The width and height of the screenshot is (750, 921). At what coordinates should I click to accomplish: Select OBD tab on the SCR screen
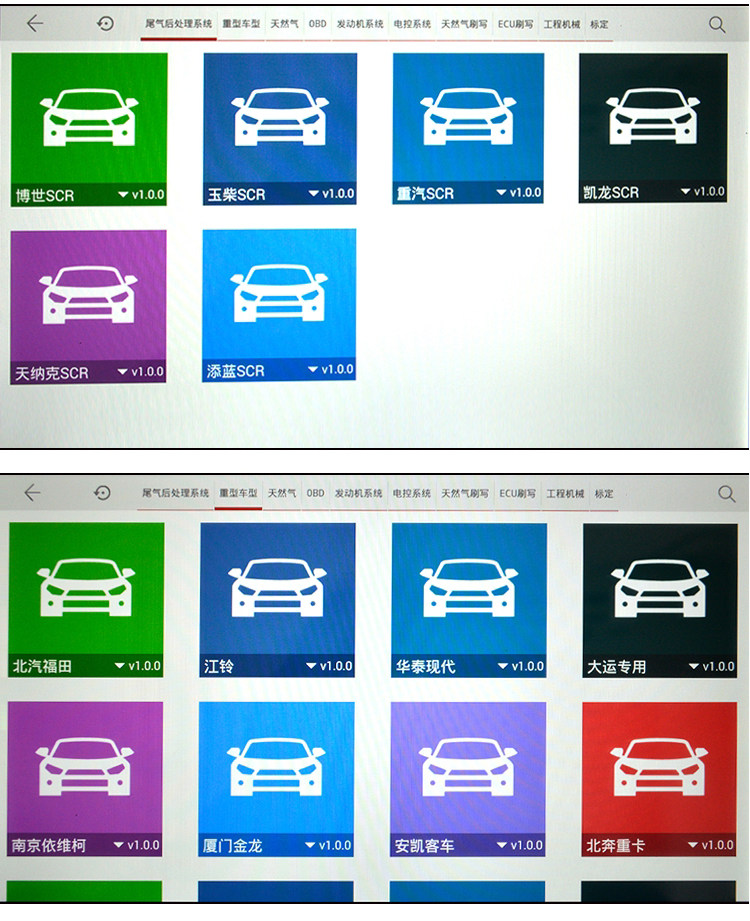pos(318,24)
